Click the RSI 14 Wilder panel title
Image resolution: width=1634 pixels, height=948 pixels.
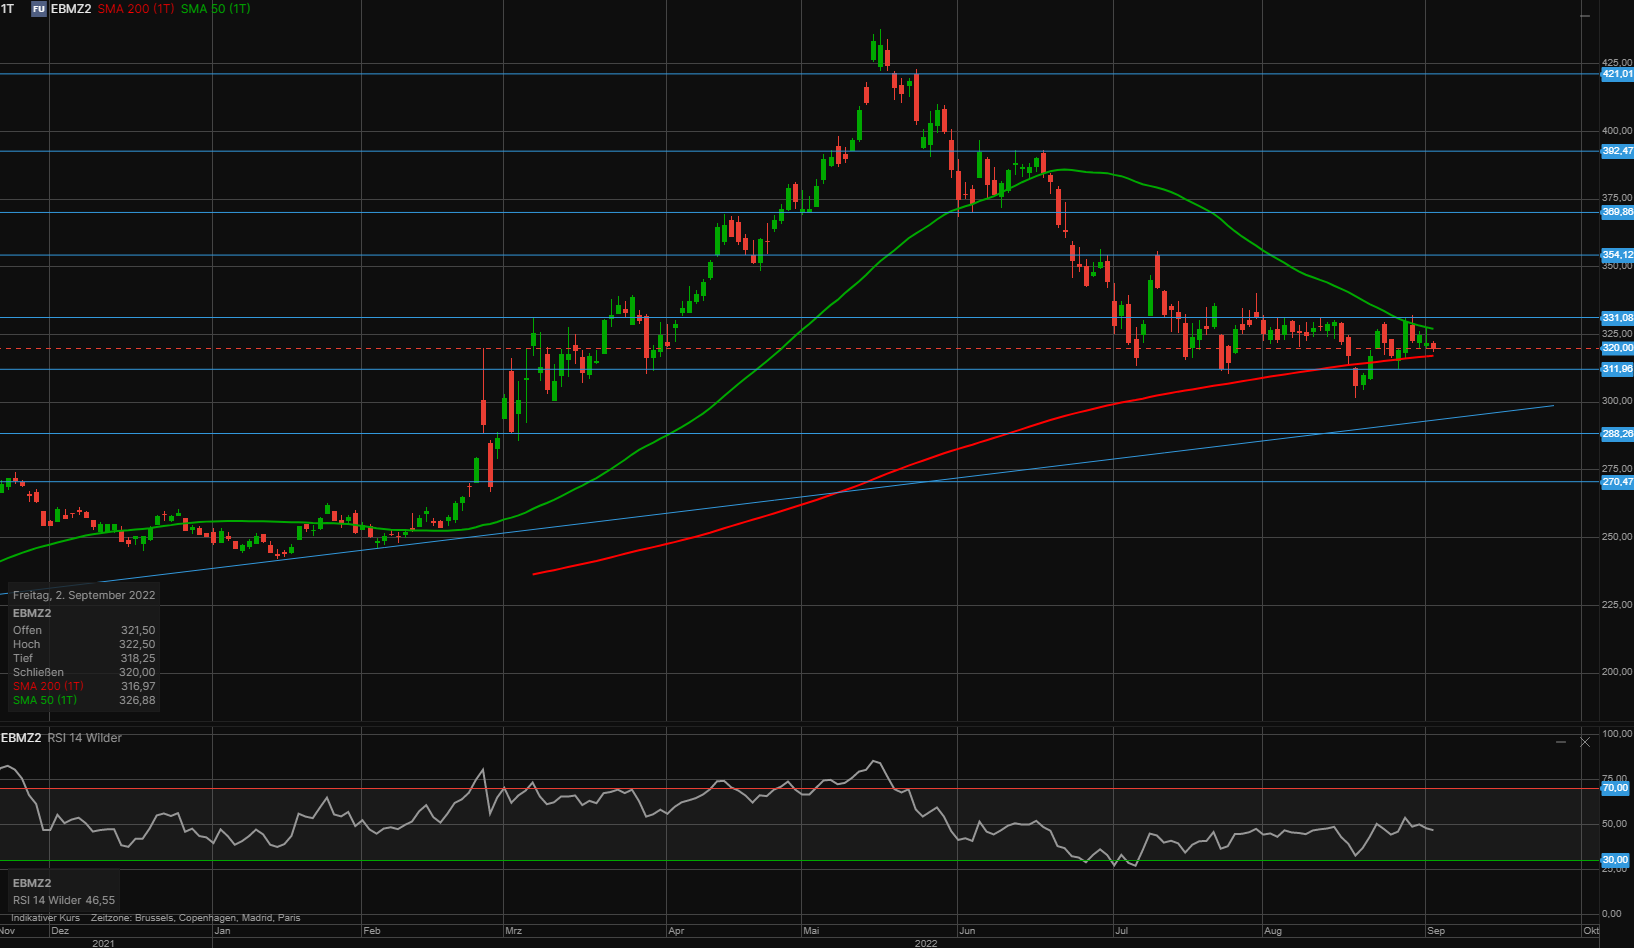pyautogui.click(x=85, y=738)
